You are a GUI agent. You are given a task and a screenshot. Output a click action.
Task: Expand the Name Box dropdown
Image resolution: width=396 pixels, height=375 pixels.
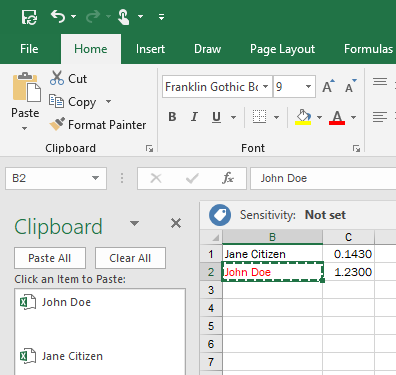[96, 178]
